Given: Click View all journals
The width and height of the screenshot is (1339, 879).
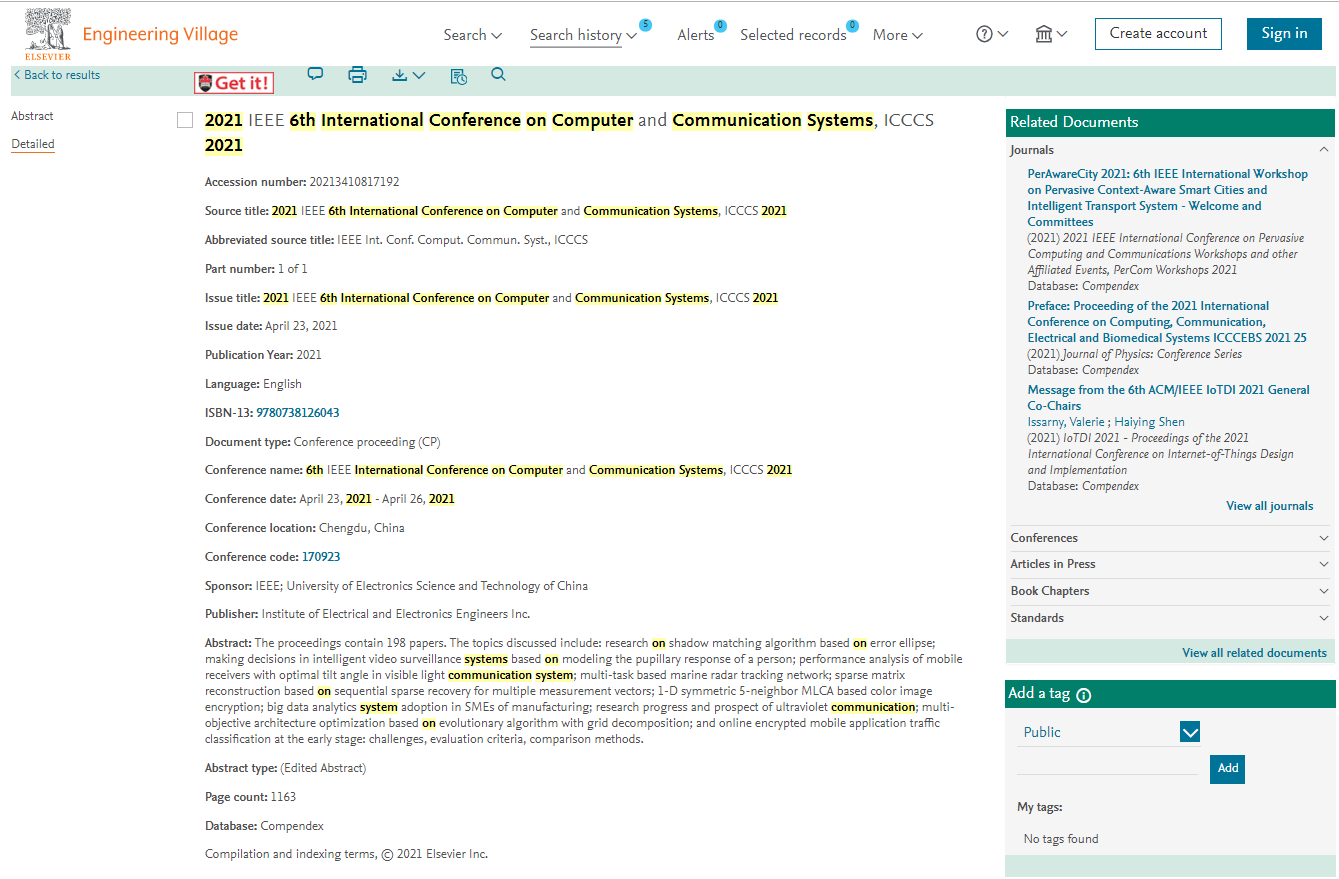Looking at the screenshot, I should pyautogui.click(x=1269, y=506).
